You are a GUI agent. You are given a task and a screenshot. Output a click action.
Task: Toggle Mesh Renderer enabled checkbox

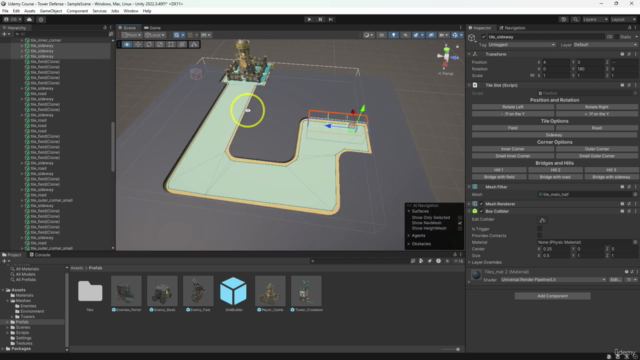click(482, 204)
